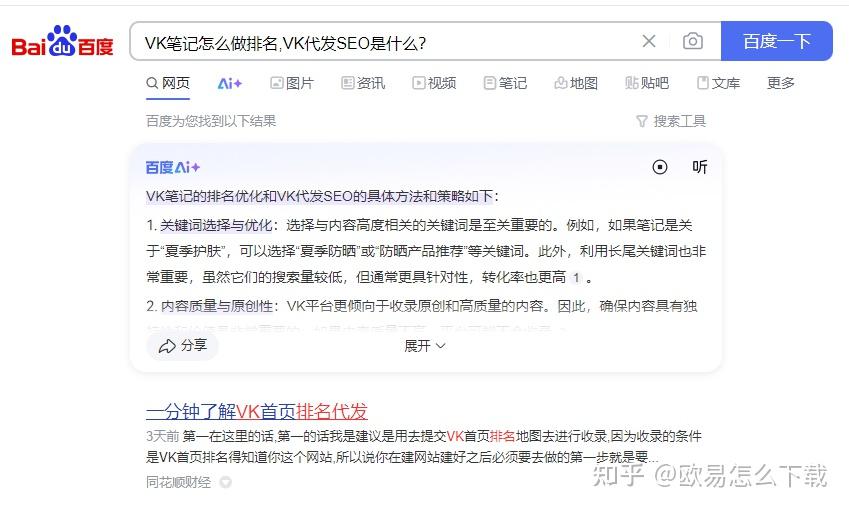Open the 更多 menu
This screenshot has height=510, width=849.
click(x=781, y=83)
